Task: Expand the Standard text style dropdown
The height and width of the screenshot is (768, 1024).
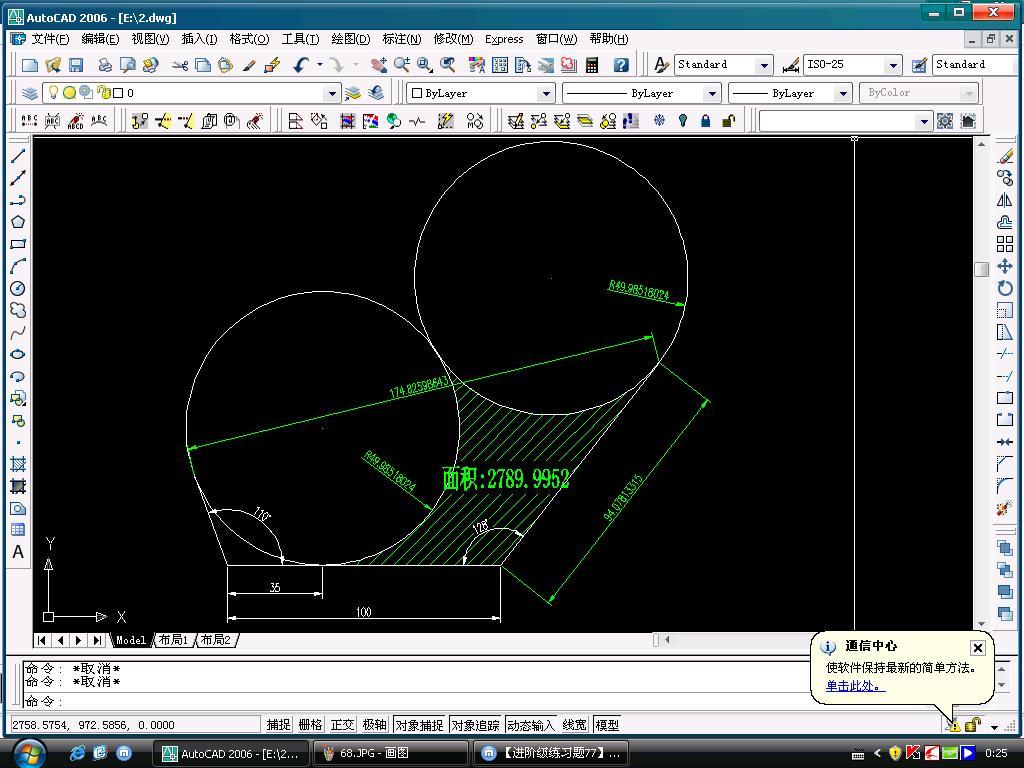Action: pyautogui.click(x=763, y=65)
